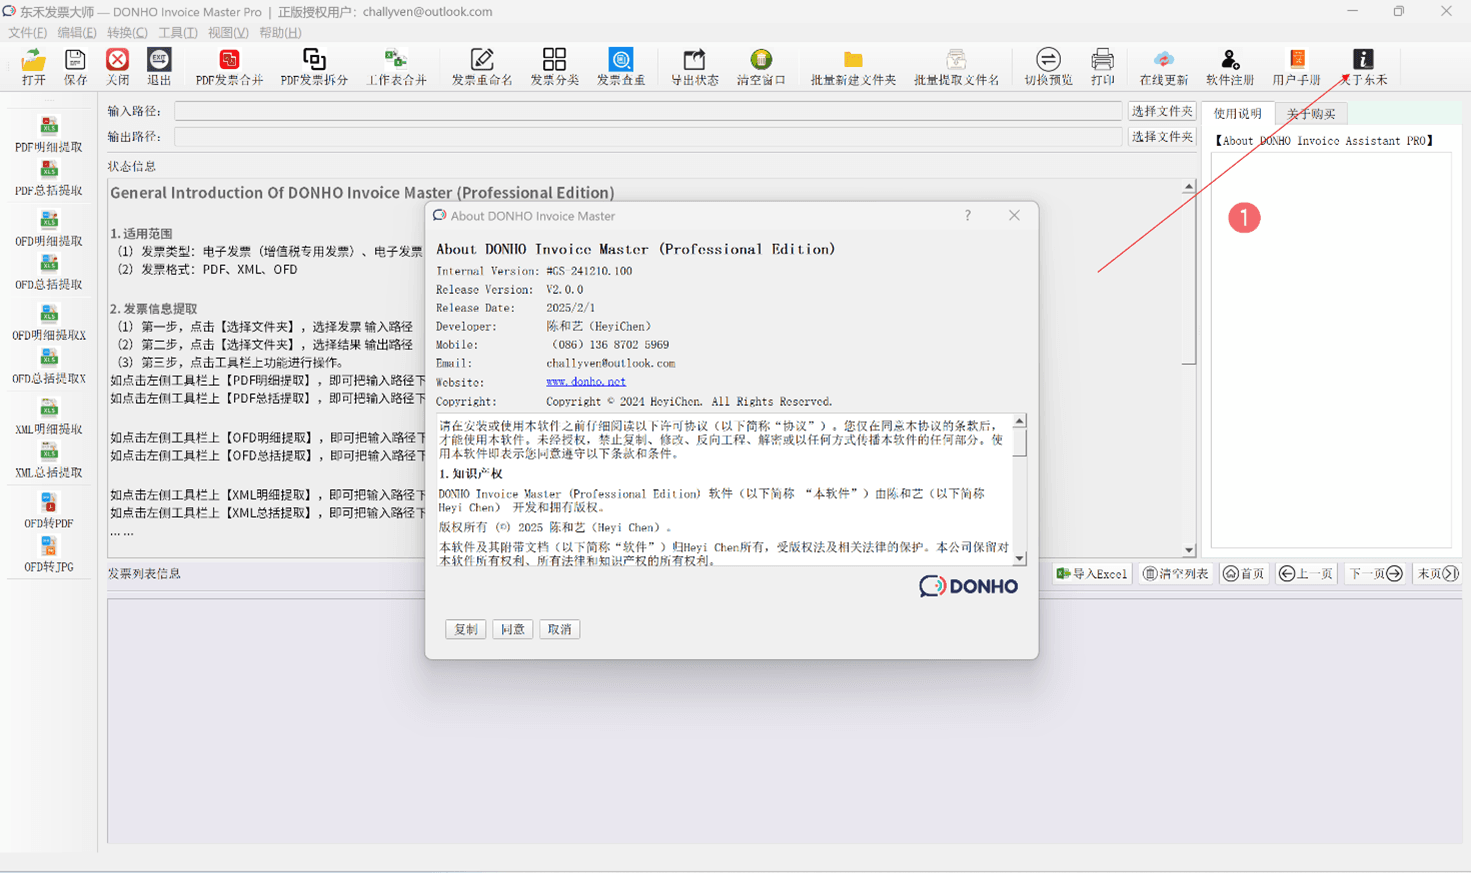Click license text scrollbar down arrow

[x=1019, y=559]
